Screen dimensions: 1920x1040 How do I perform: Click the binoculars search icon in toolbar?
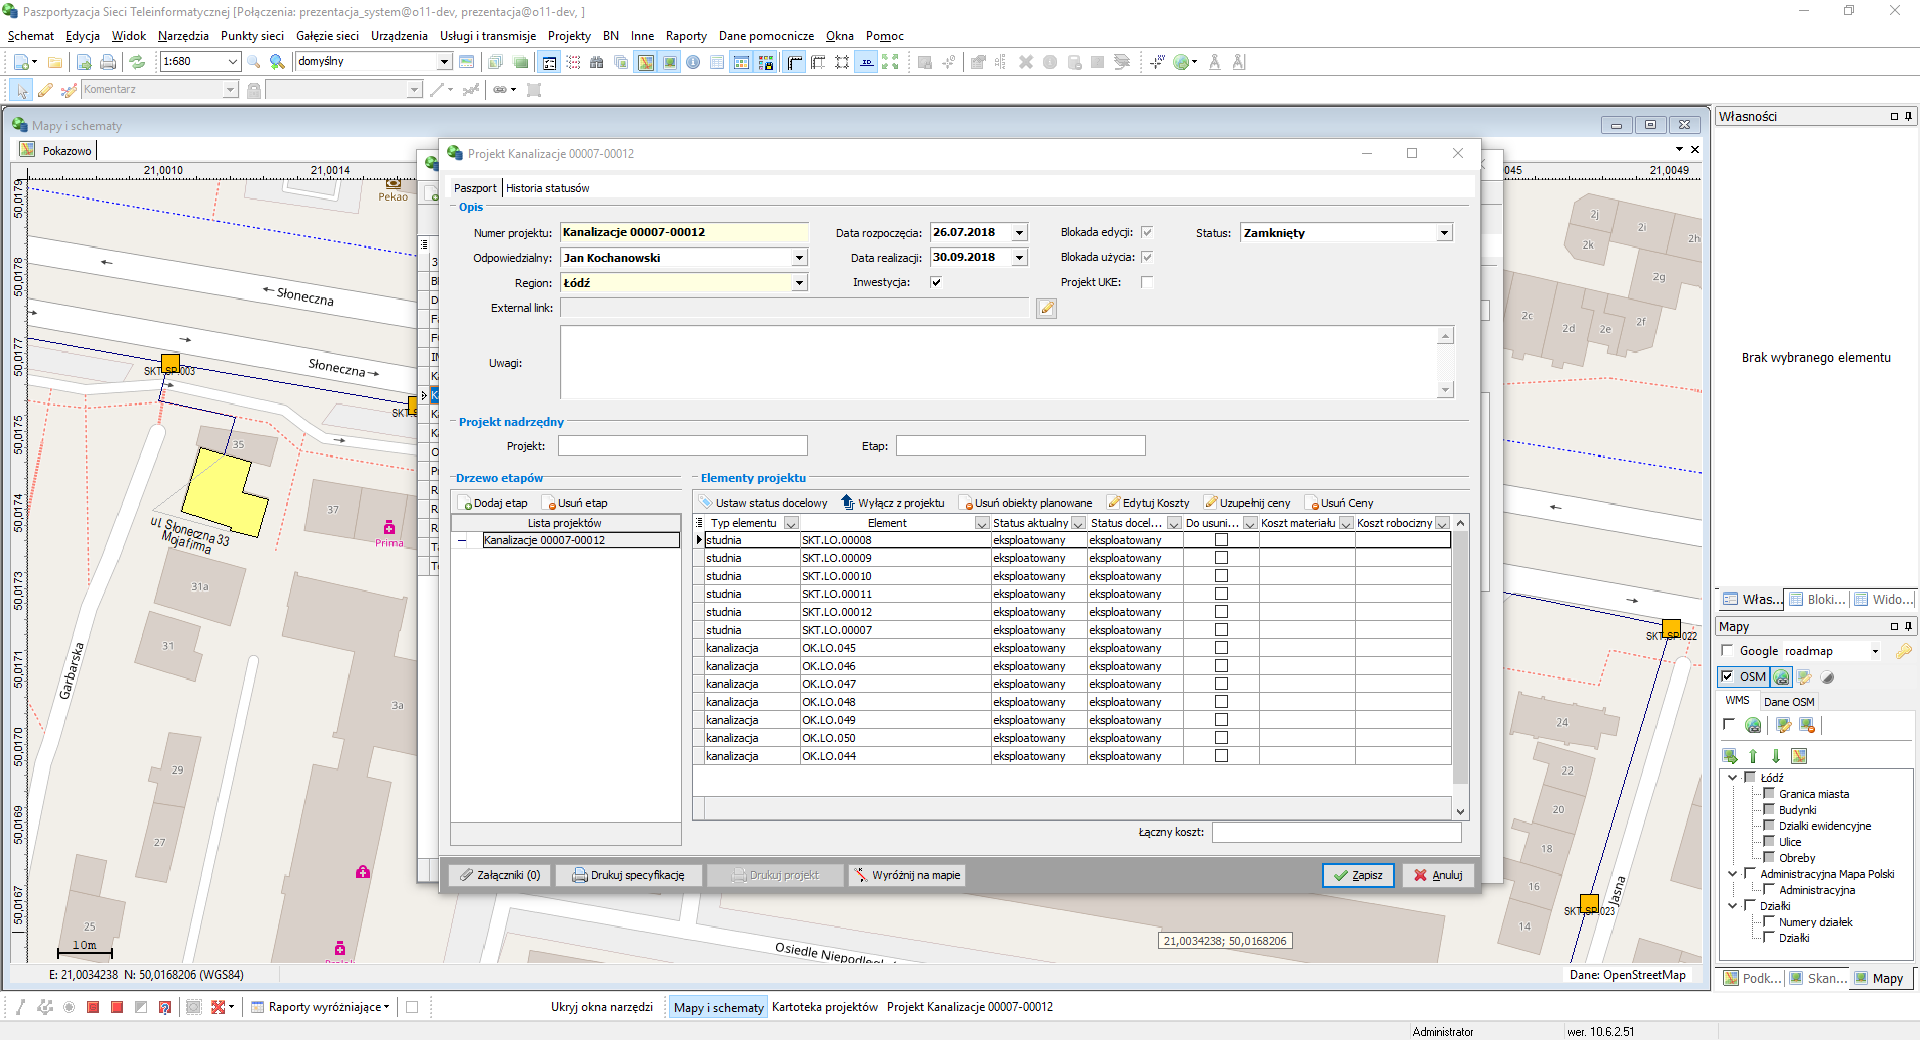(x=597, y=62)
